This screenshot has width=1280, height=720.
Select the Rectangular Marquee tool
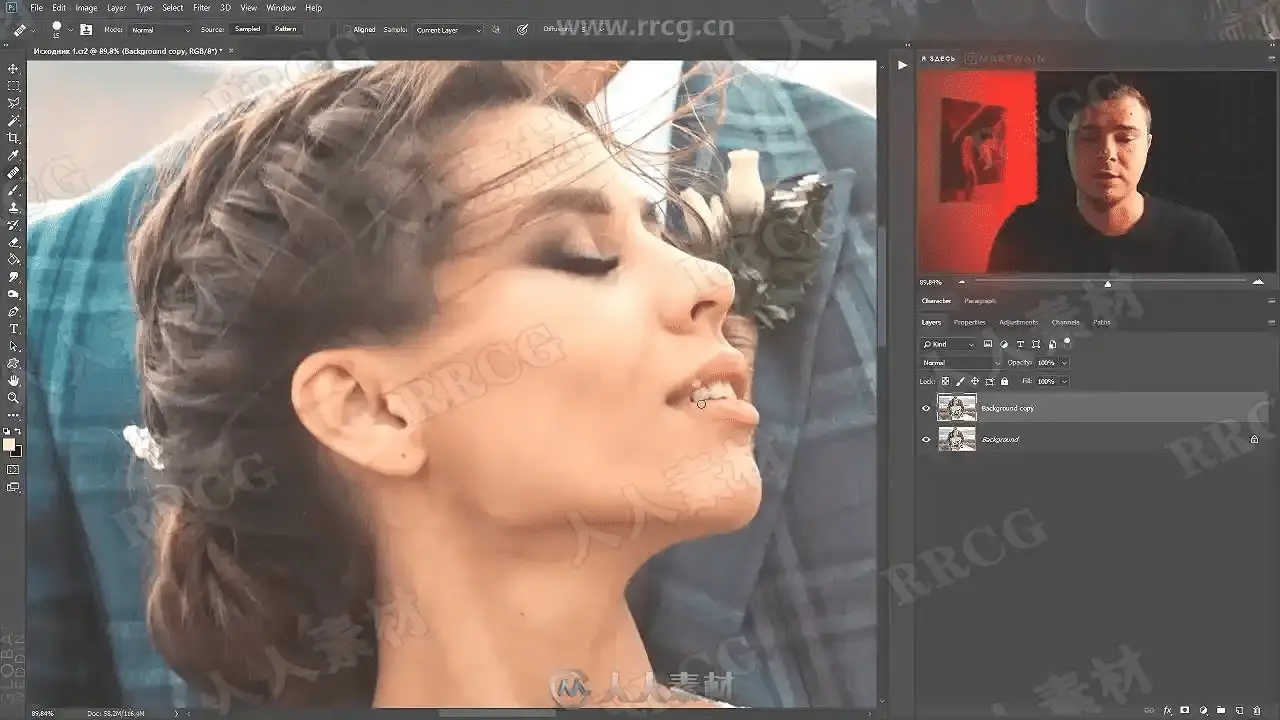point(14,86)
